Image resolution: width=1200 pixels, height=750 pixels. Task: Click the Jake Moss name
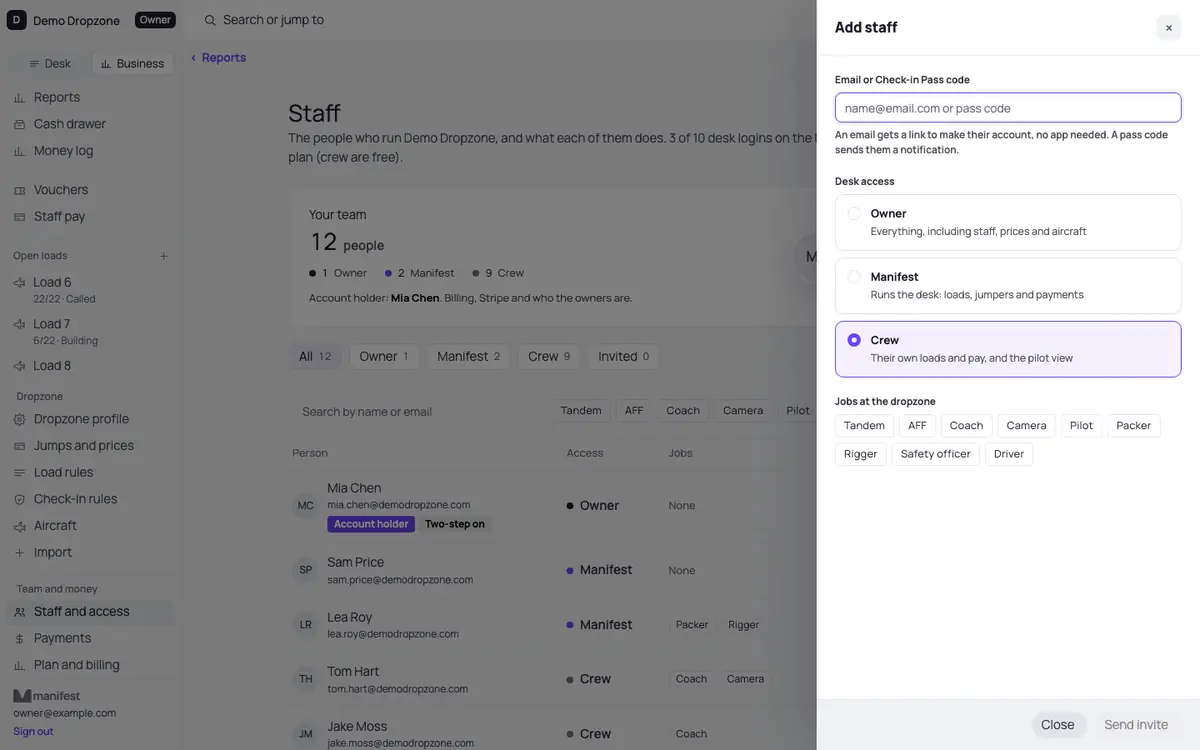pos(357,727)
